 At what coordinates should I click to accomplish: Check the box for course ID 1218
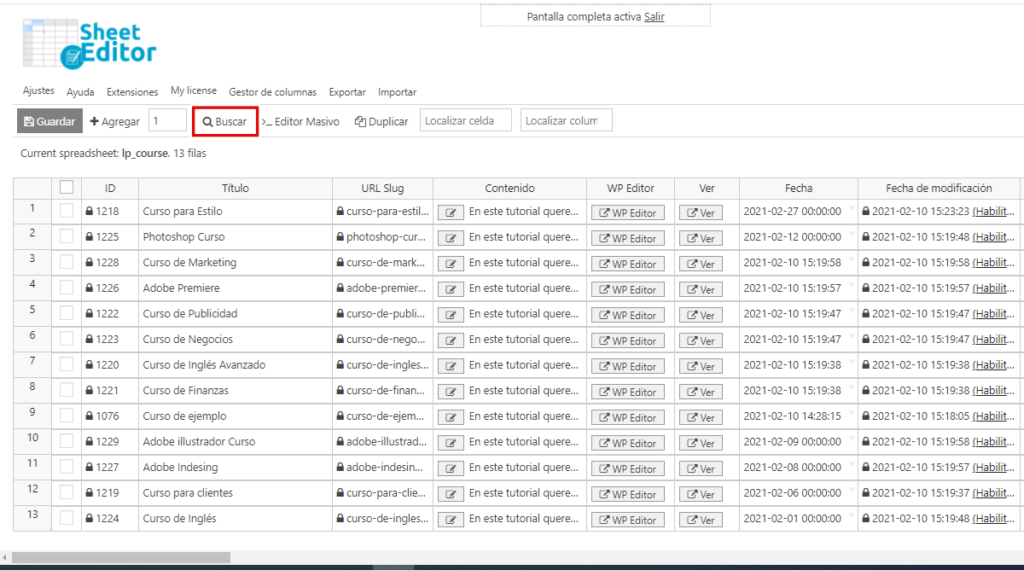tap(67, 212)
